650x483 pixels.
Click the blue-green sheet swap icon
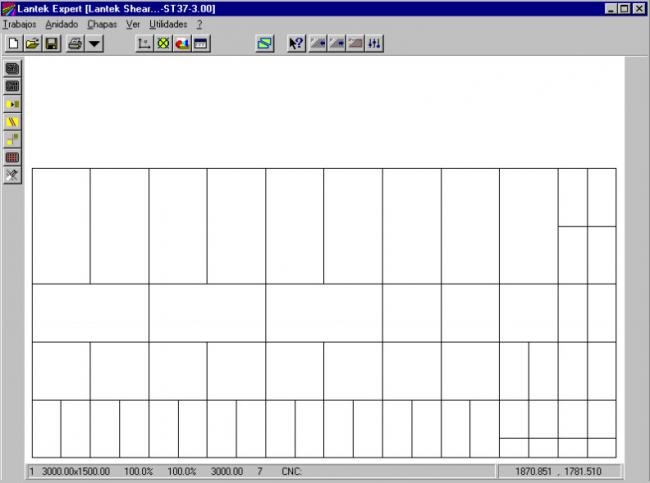pyautogui.click(x=265, y=44)
